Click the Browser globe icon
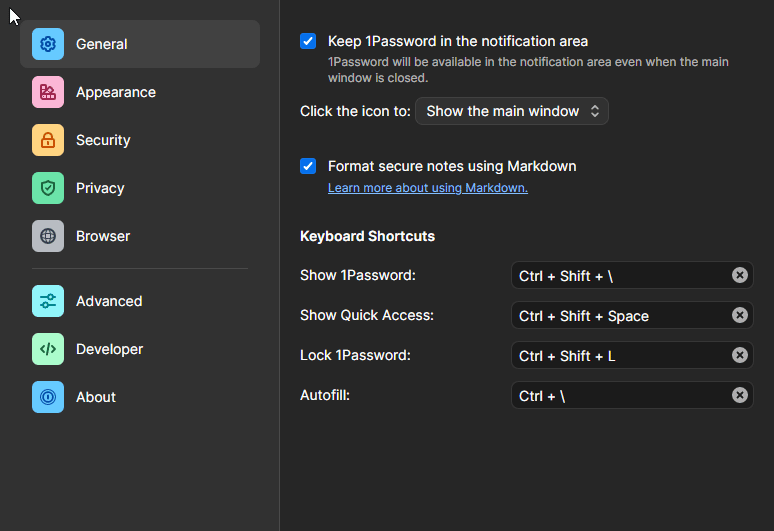Viewport: 774px width, 531px height. click(x=48, y=236)
